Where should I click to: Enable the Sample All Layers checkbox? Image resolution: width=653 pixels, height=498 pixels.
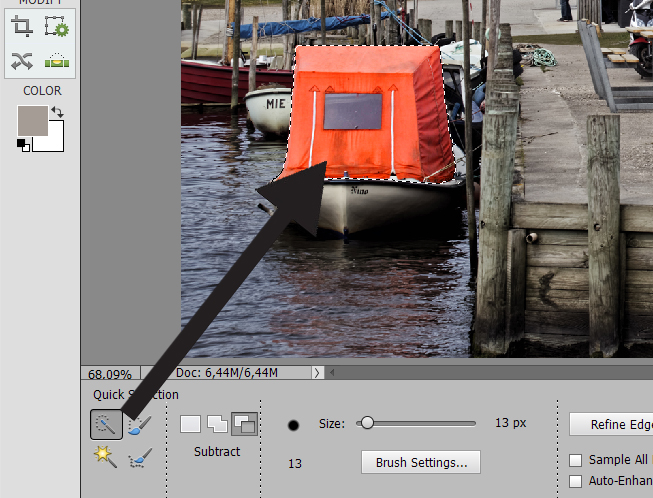(x=575, y=460)
